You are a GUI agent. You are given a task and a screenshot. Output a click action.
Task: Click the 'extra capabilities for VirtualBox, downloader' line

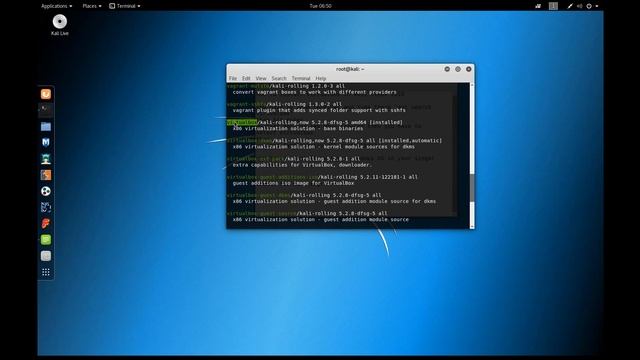302,165
